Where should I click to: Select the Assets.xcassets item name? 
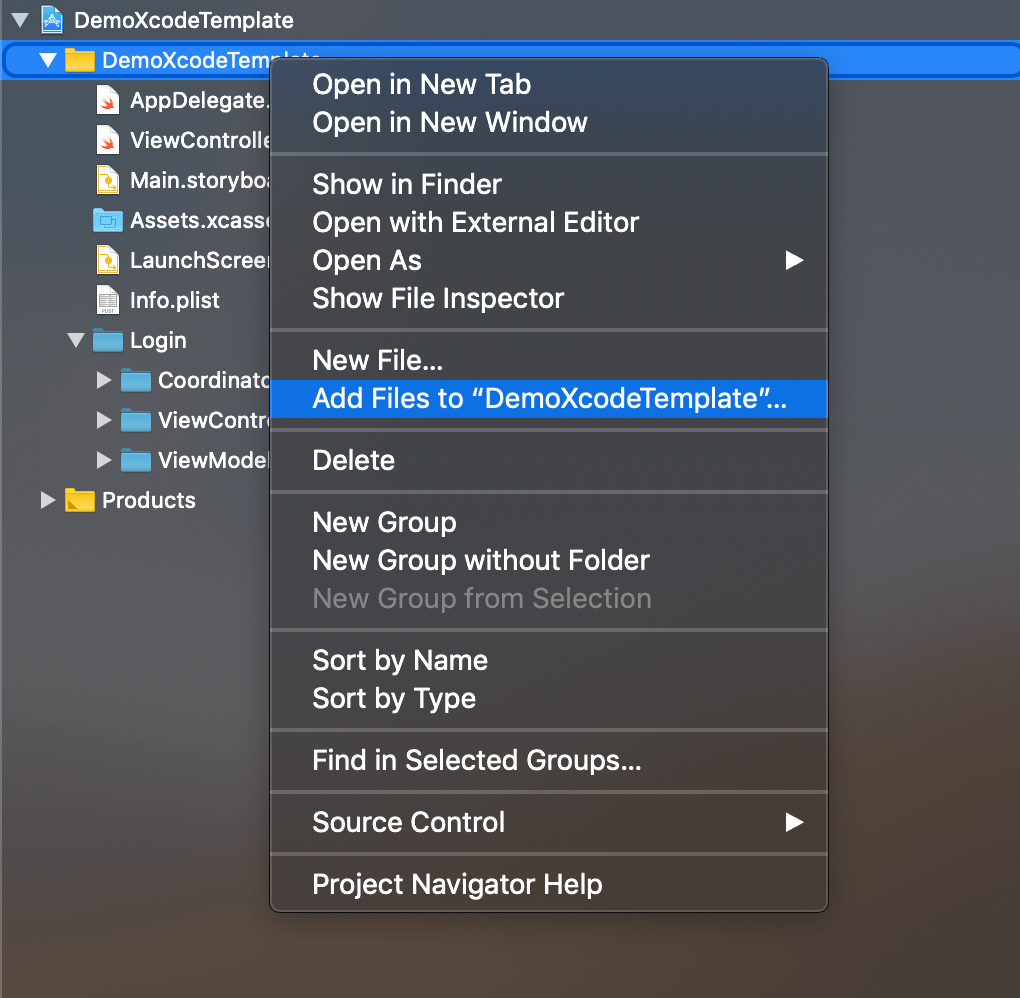pos(199,221)
